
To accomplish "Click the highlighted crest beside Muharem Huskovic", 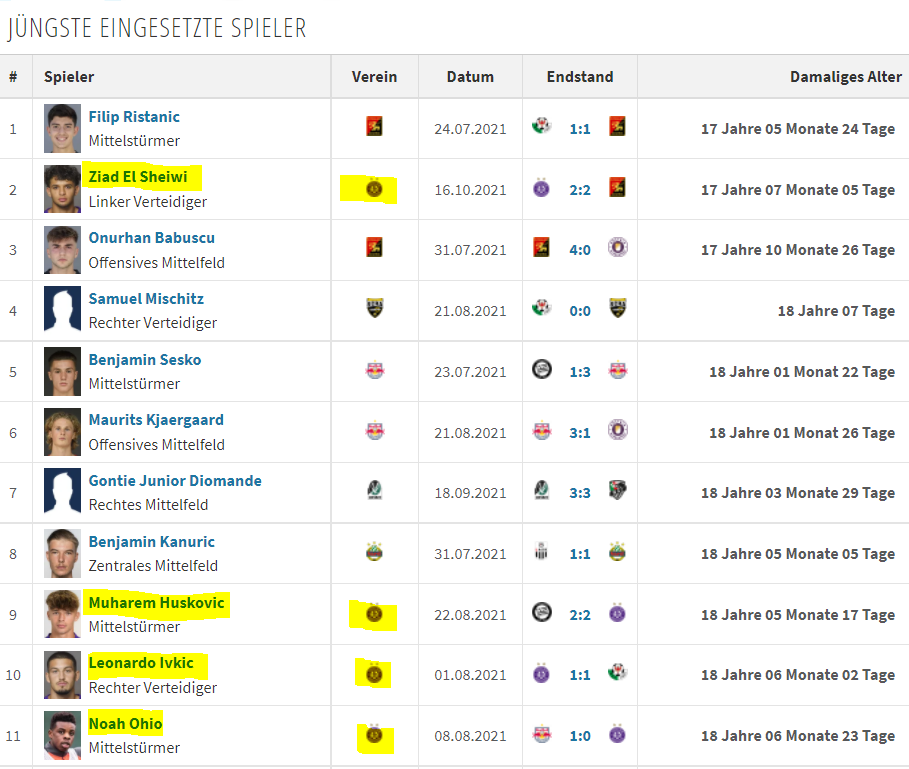I will tap(374, 613).
